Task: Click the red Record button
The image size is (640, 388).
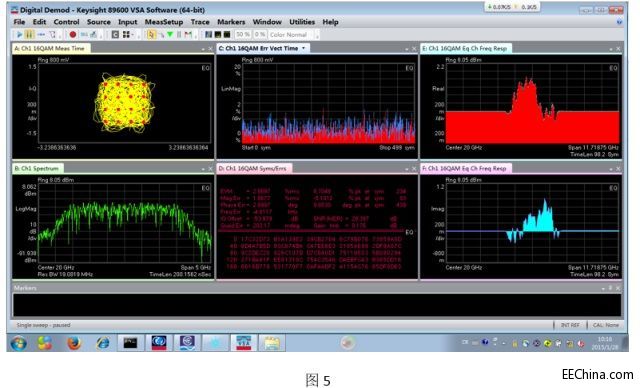Action: click(73, 35)
